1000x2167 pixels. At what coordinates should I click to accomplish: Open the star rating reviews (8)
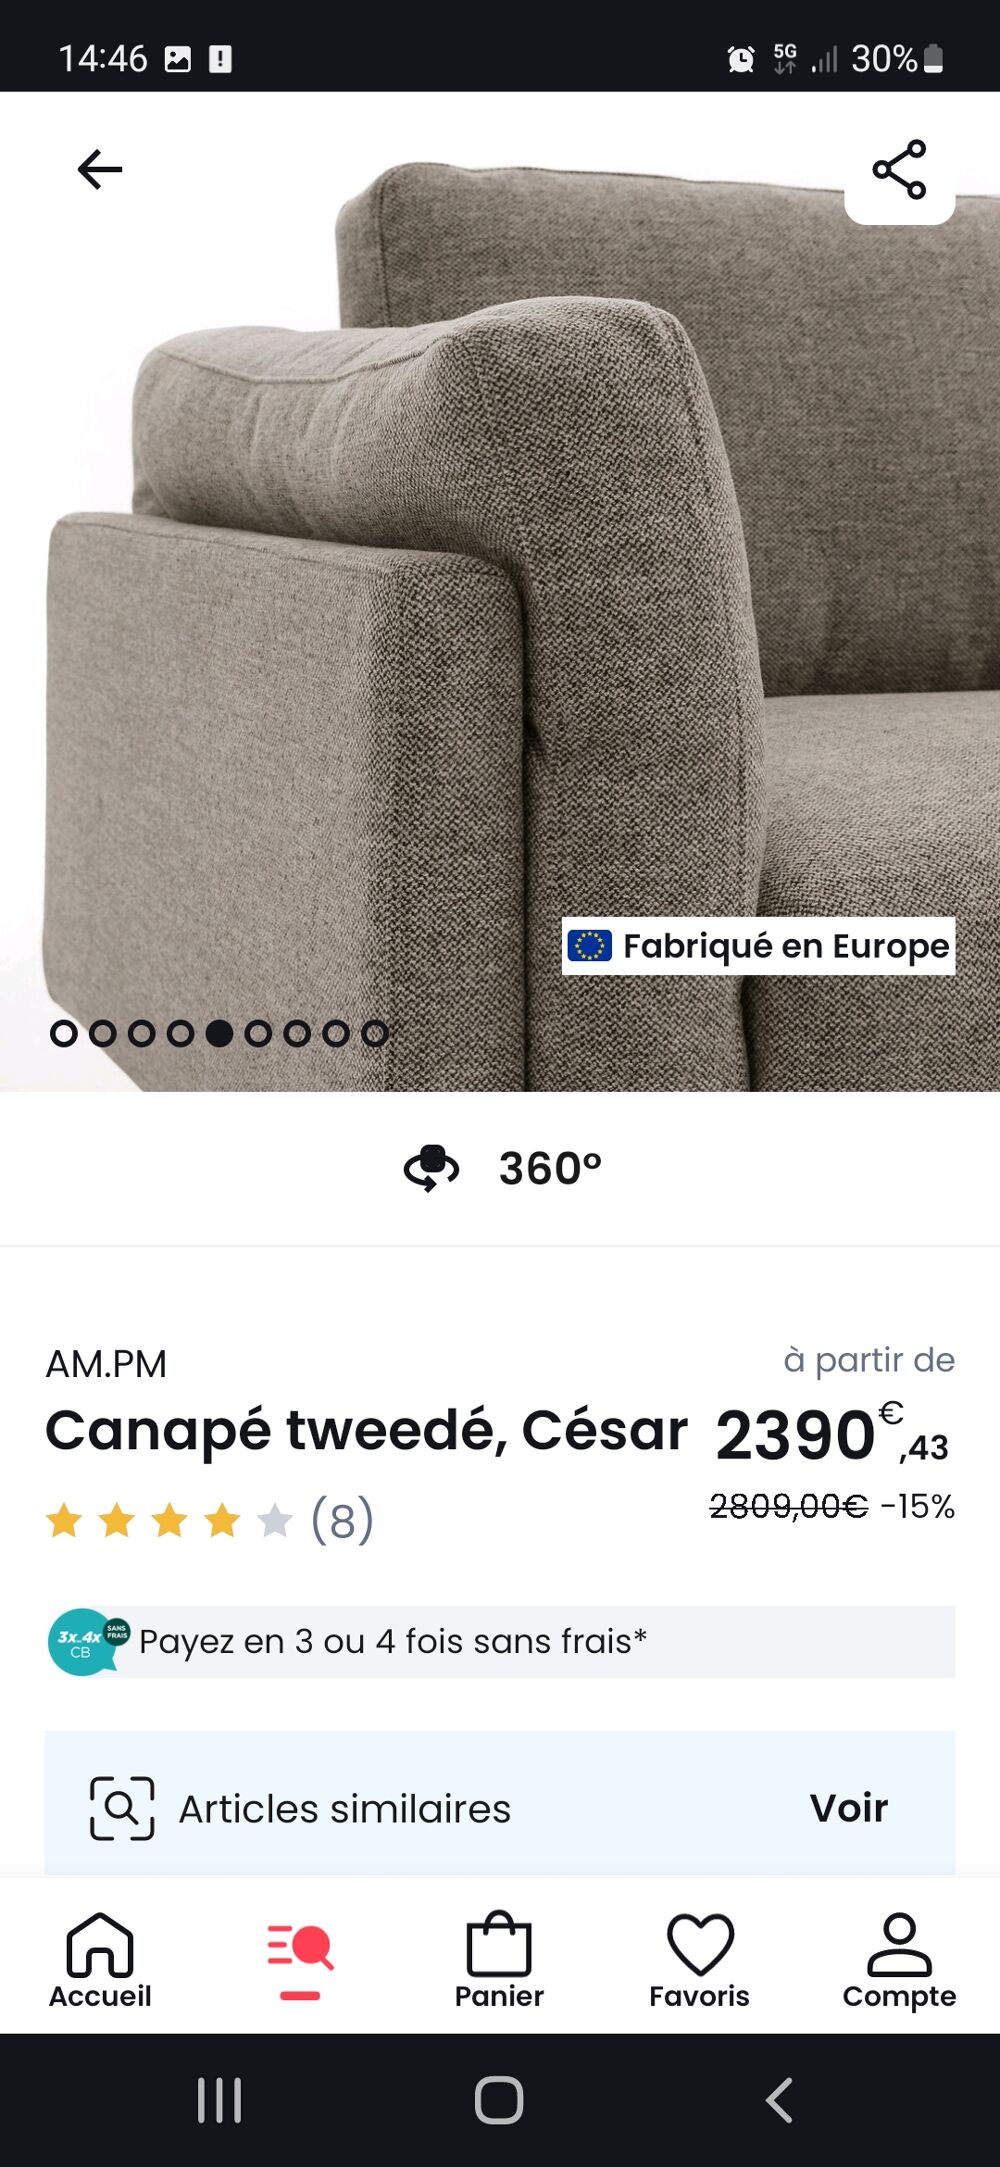tap(210, 1520)
